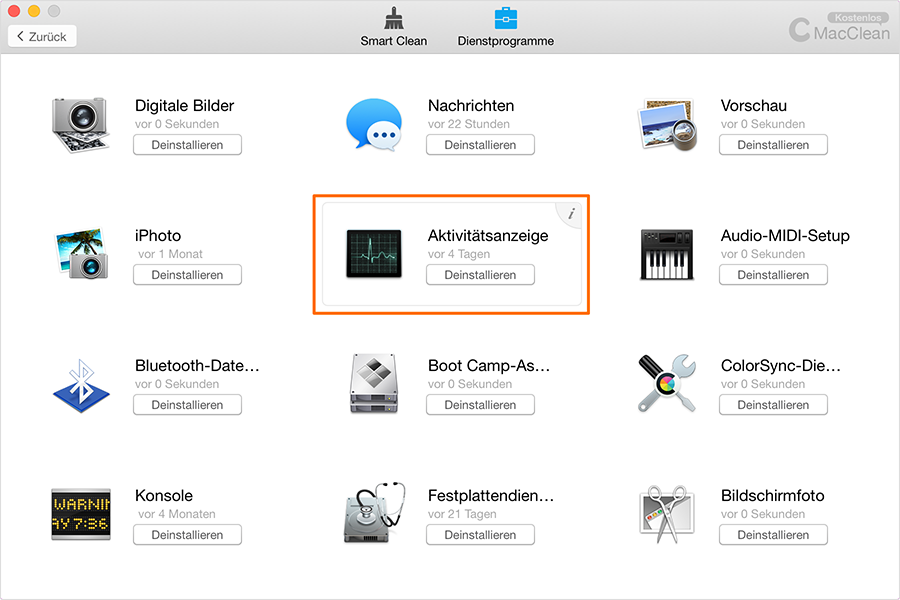Click the 'vor 4 Monaten' text

pyautogui.click(x=176, y=514)
